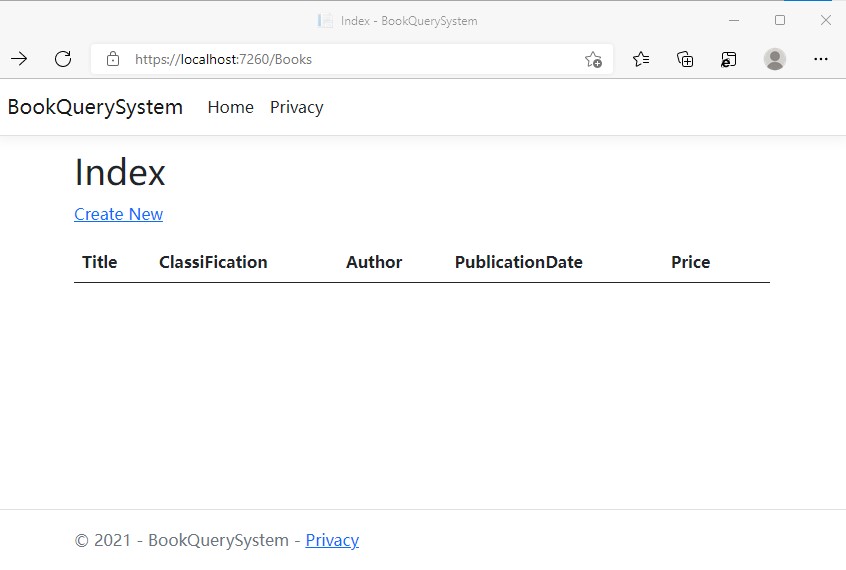Close the browser window
The image size is (846, 570).
(x=825, y=21)
